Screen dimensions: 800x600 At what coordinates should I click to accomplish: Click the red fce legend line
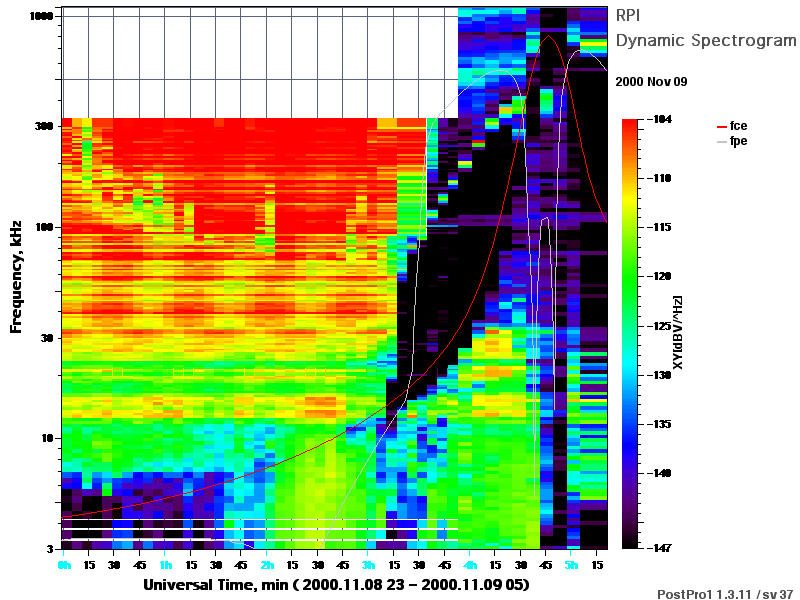[x=721, y=127]
